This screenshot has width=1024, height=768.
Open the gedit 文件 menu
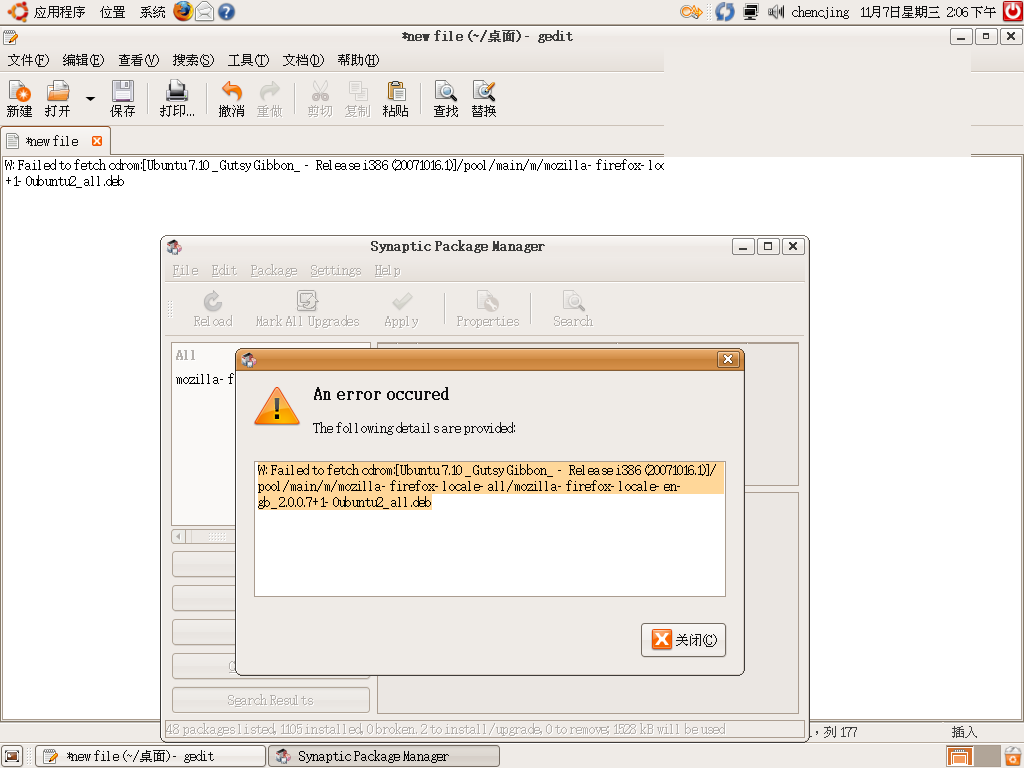(x=28, y=60)
